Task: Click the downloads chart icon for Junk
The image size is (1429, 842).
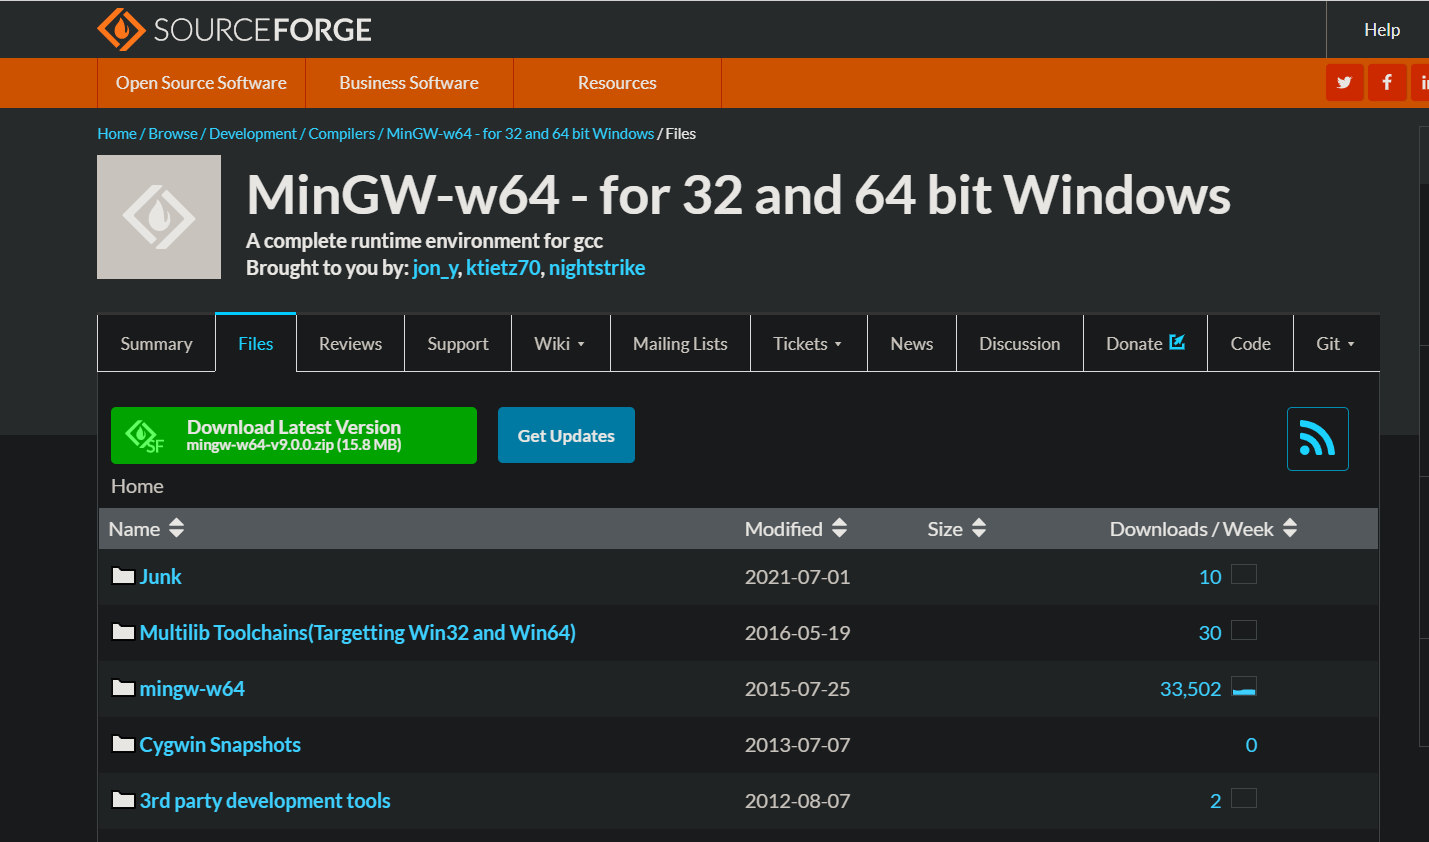Action: click(x=1244, y=574)
